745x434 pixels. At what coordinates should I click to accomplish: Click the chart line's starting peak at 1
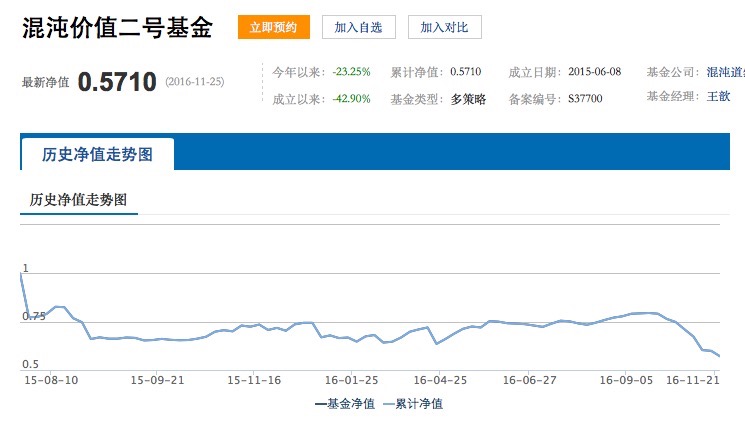(21, 273)
